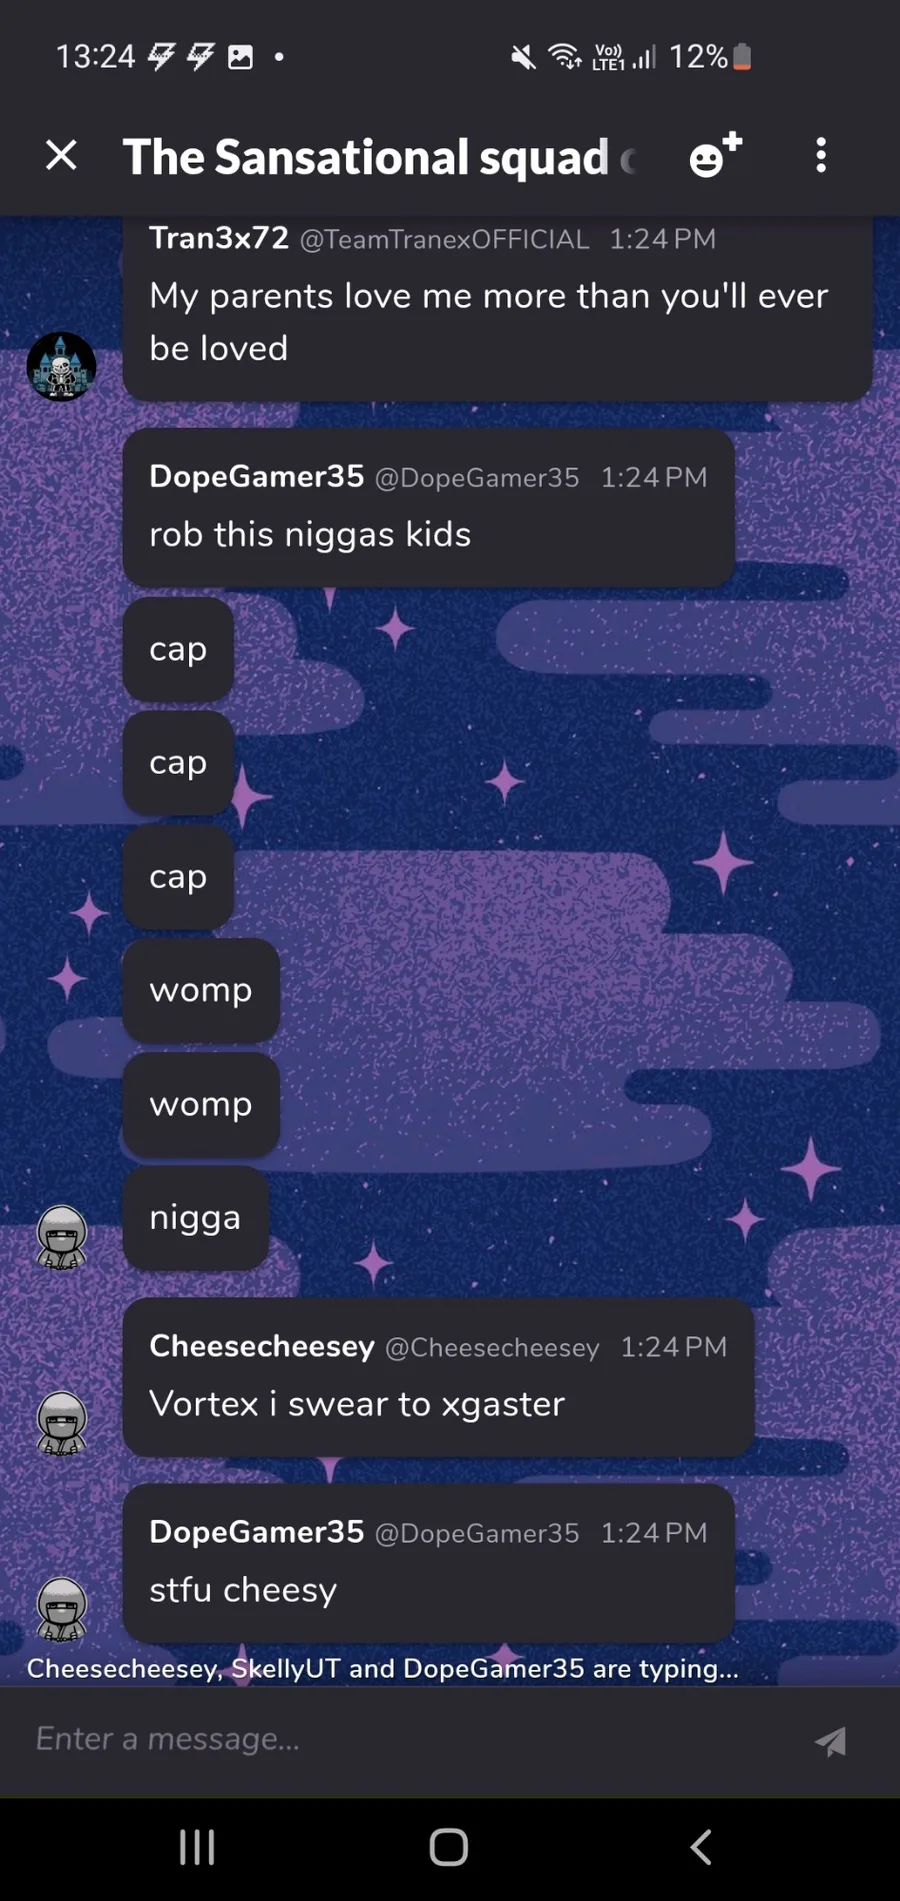Tap the battery percentage in status bar
This screenshot has height=1901, width=900.
698,57
